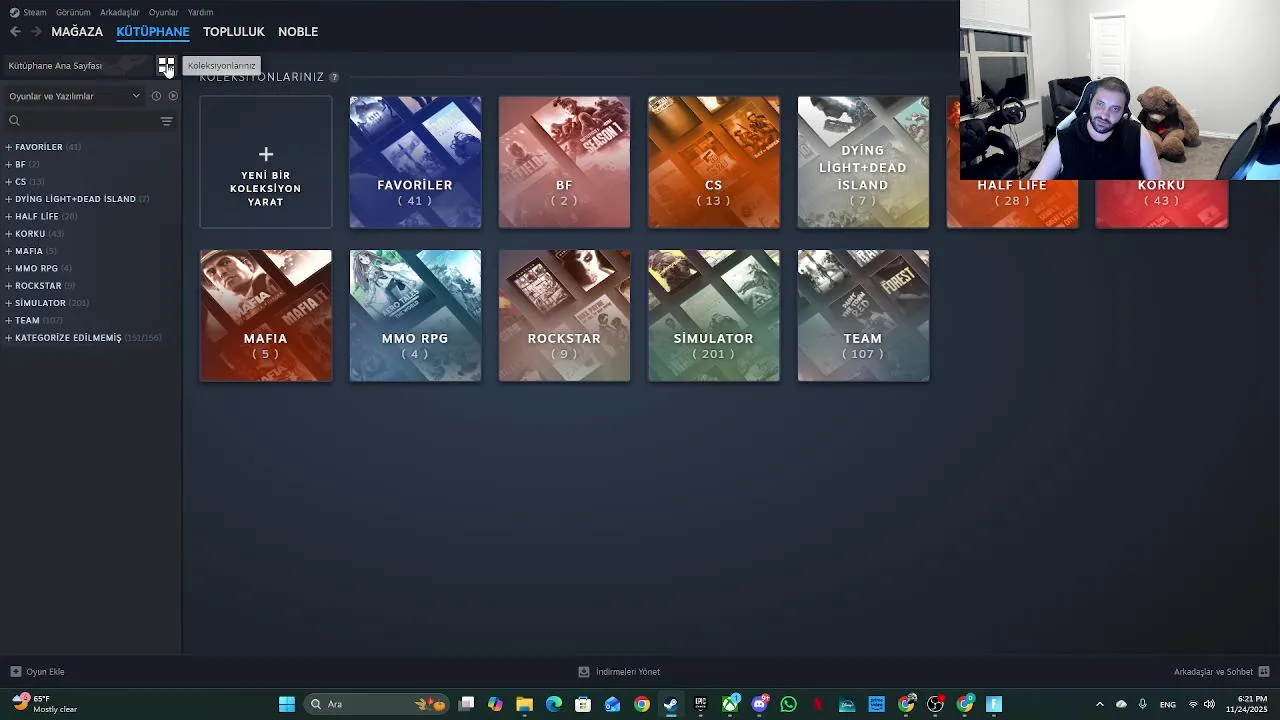Expand DYING LIGHT+DEAD ISLAND sidebar category
1280x720 pixels.
pos(9,199)
